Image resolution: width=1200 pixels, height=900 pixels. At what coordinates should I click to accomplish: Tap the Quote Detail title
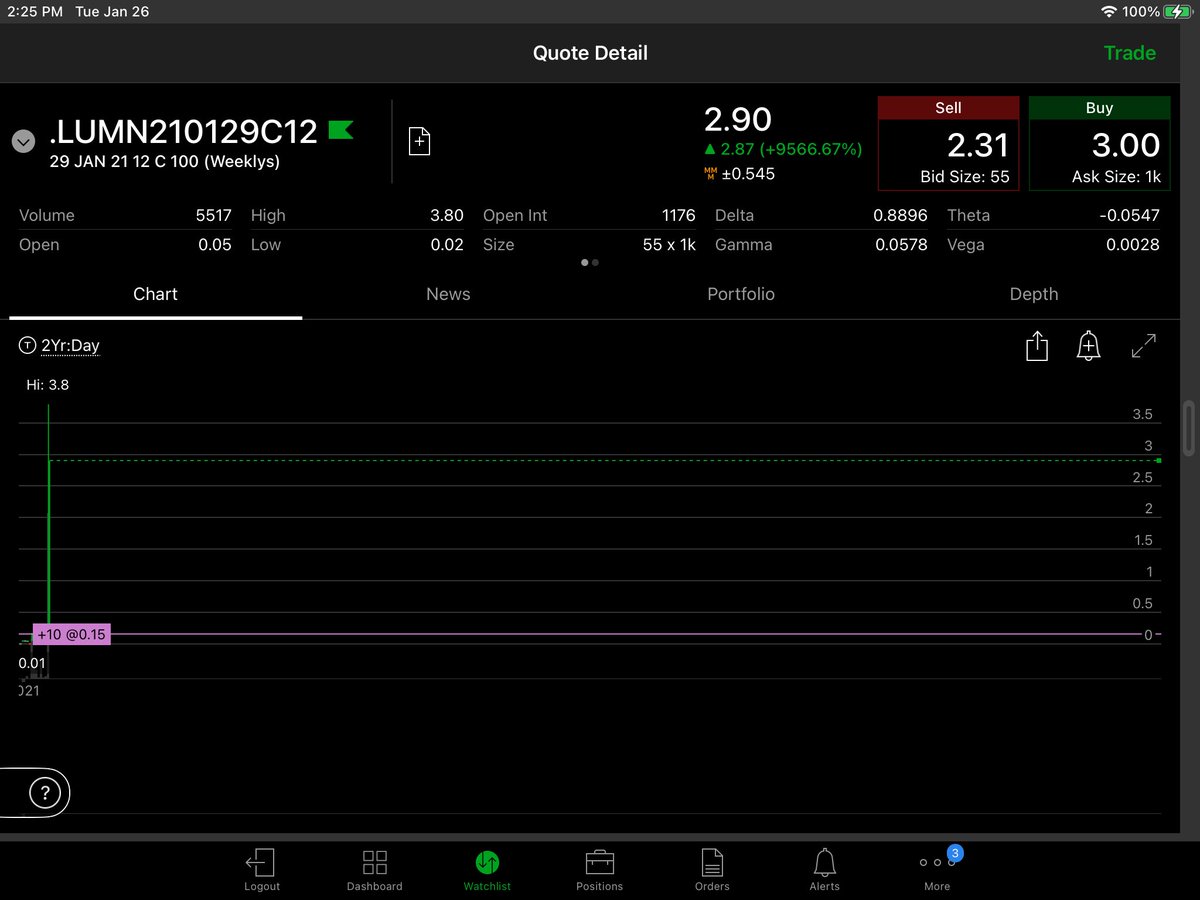coord(590,53)
